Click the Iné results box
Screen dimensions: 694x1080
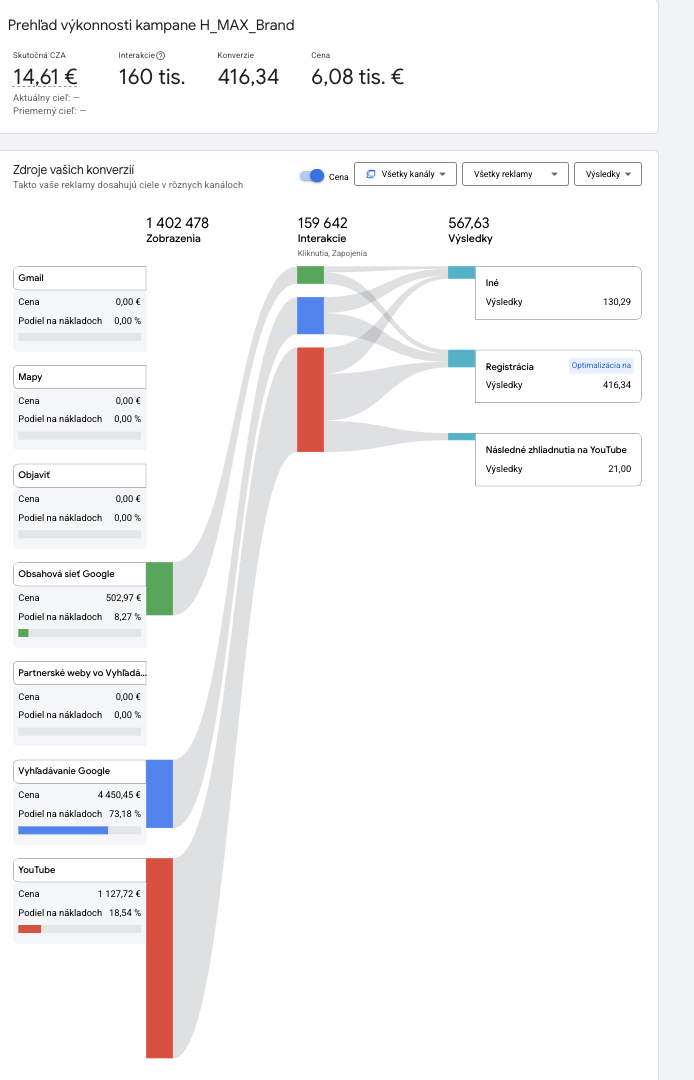coord(558,293)
